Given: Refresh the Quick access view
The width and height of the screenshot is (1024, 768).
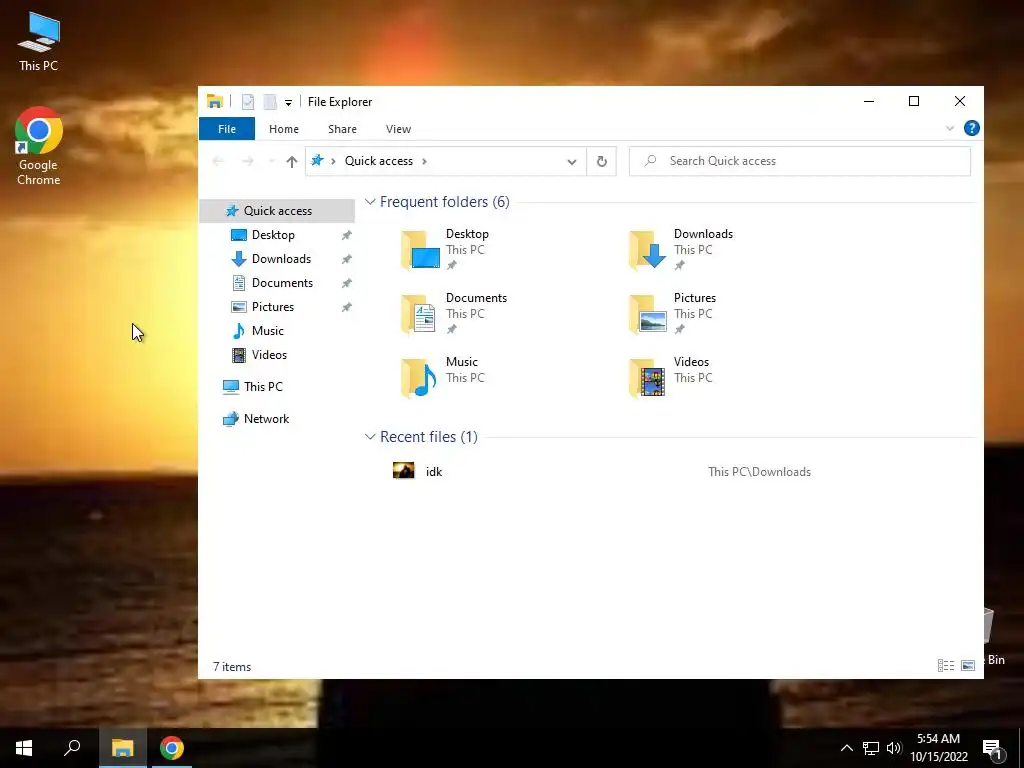Looking at the screenshot, I should click(601, 161).
